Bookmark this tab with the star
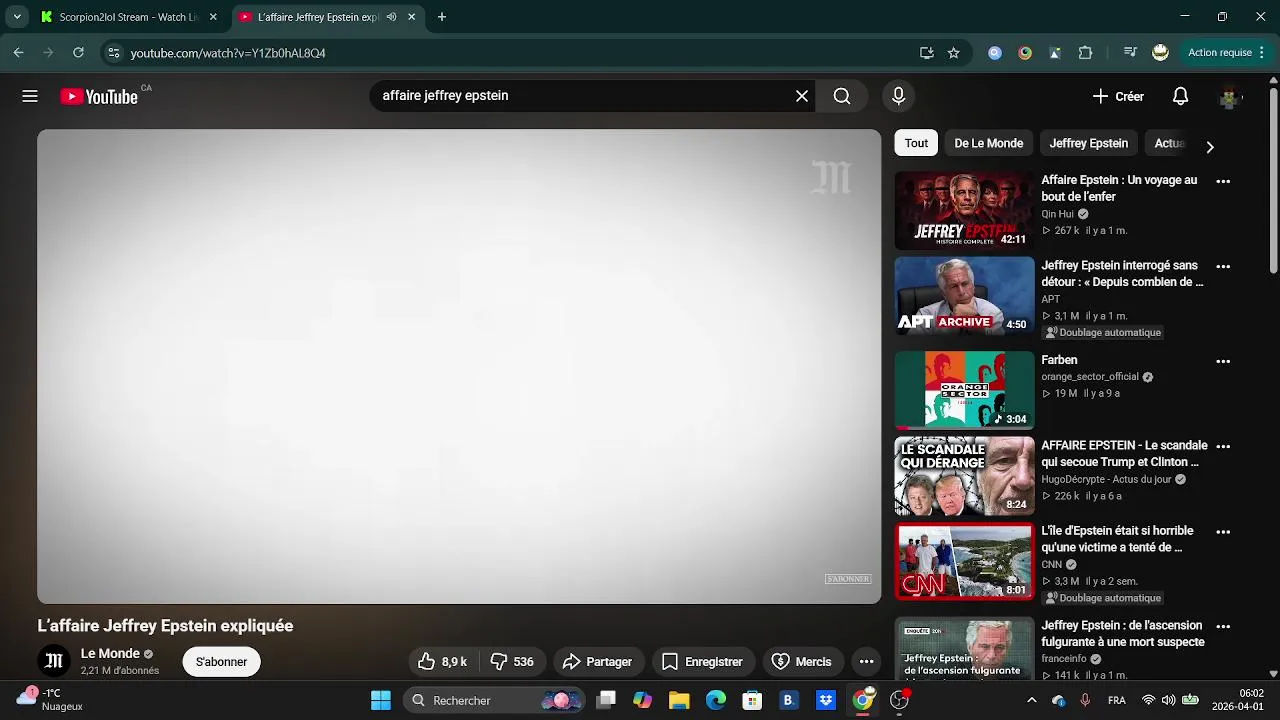This screenshot has height=720, width=1280. (x=953, y=53)
